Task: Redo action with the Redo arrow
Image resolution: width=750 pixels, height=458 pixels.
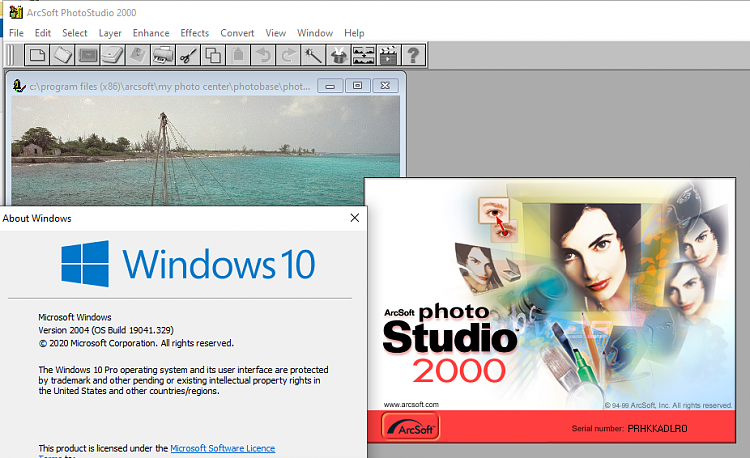Action: [288, 55]
